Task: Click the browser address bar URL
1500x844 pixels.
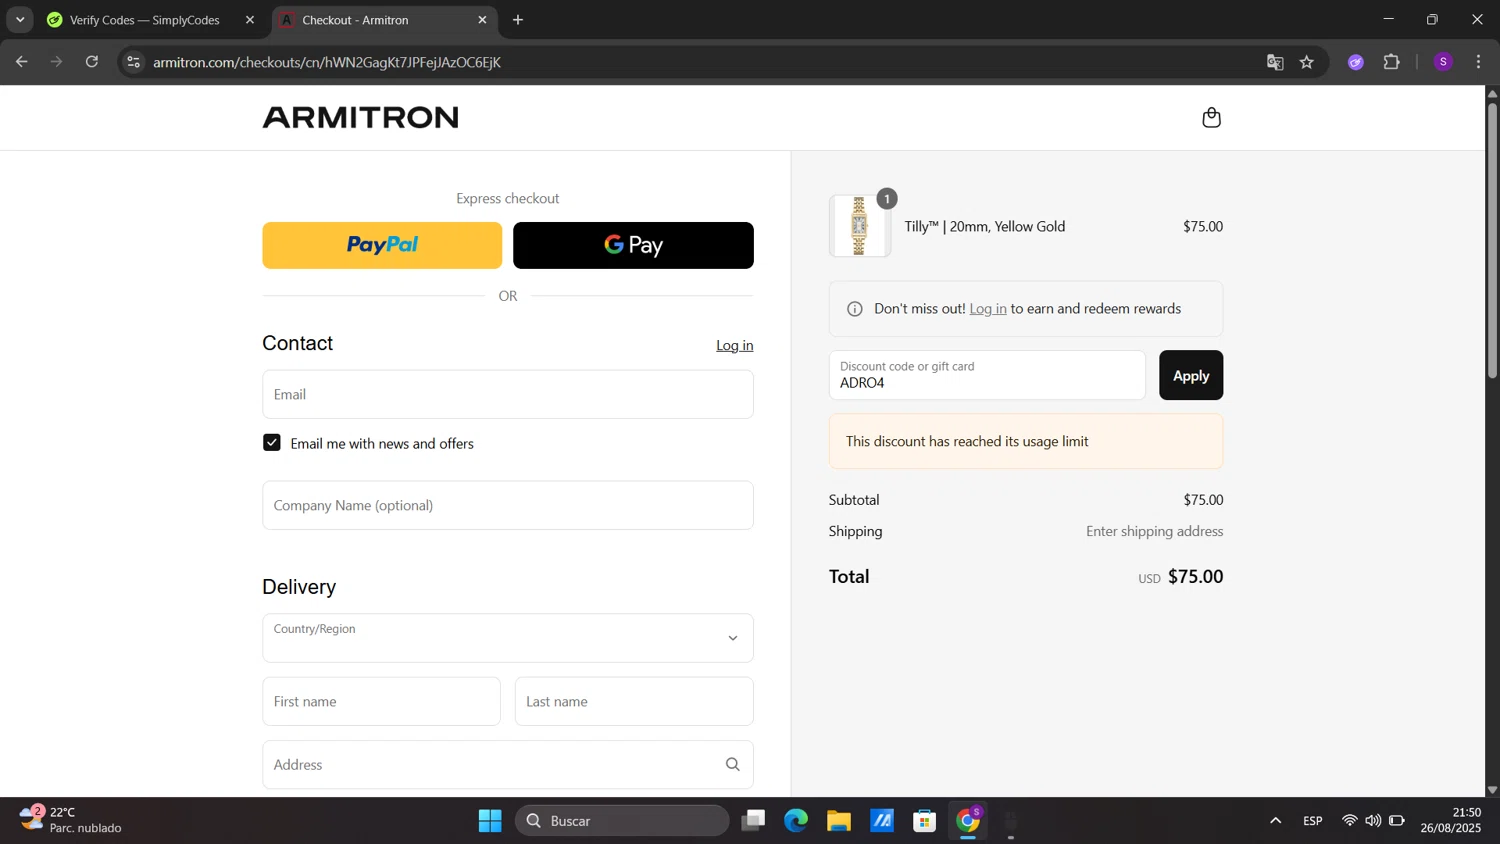Action: tap(327, 62)
